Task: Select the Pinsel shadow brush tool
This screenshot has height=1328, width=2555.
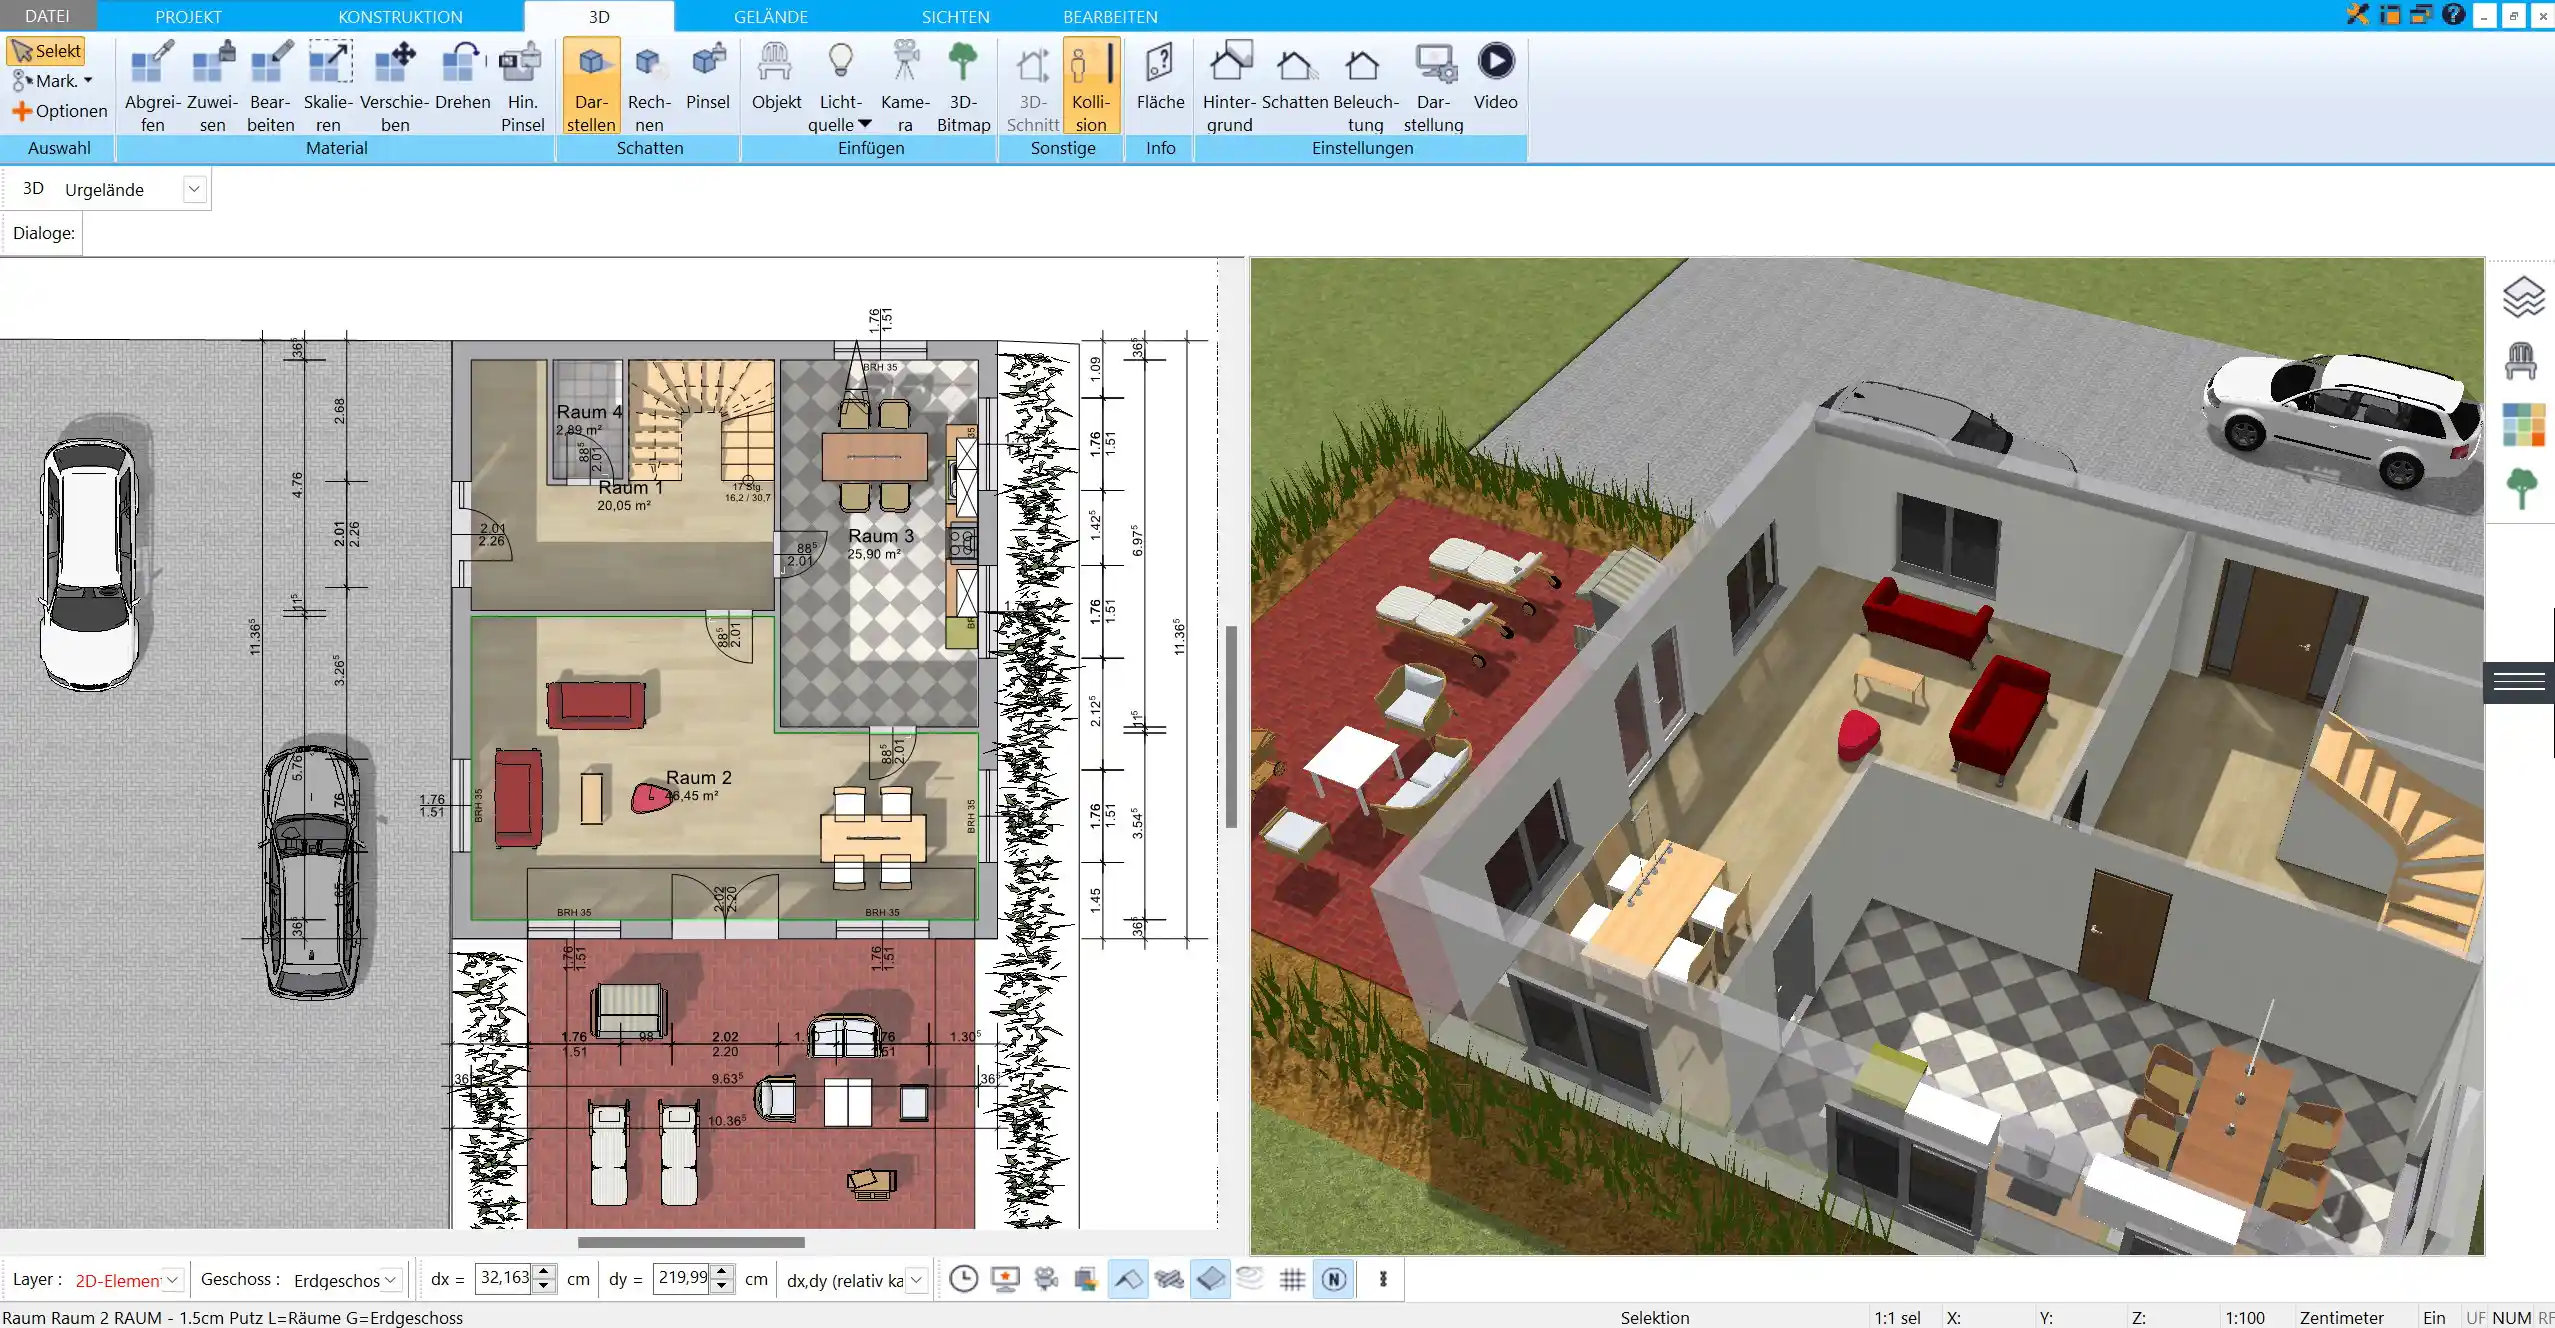Action: click(x=708, y=76)
